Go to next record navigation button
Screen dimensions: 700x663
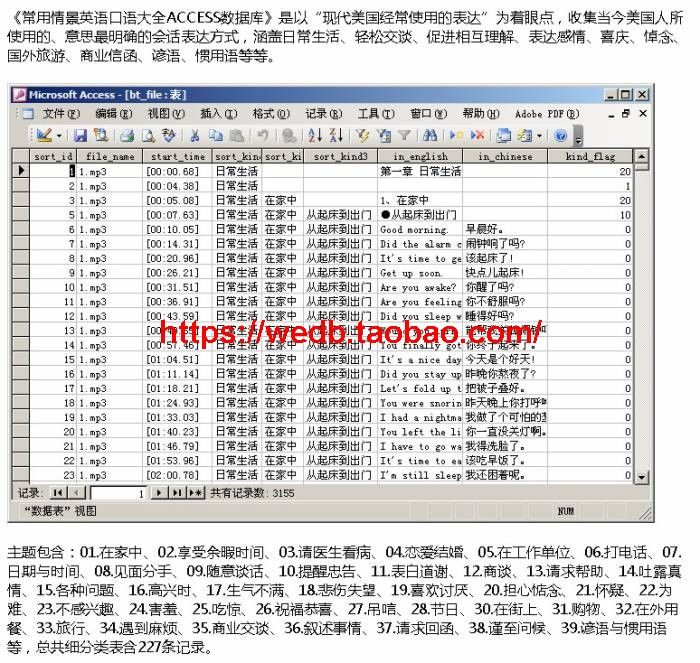(x=158, y=492)
